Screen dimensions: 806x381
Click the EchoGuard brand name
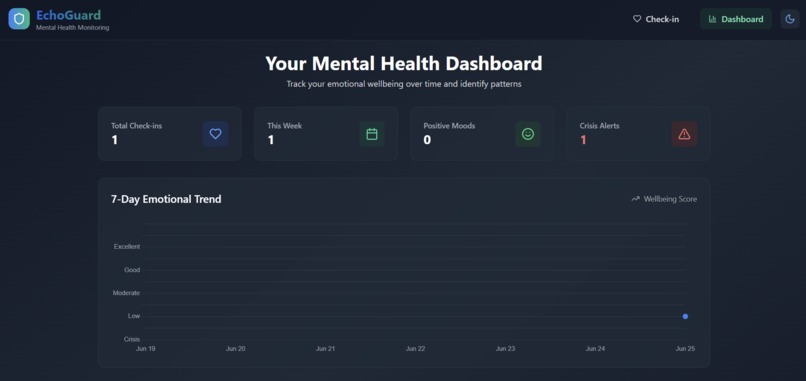tap(68, 15)
